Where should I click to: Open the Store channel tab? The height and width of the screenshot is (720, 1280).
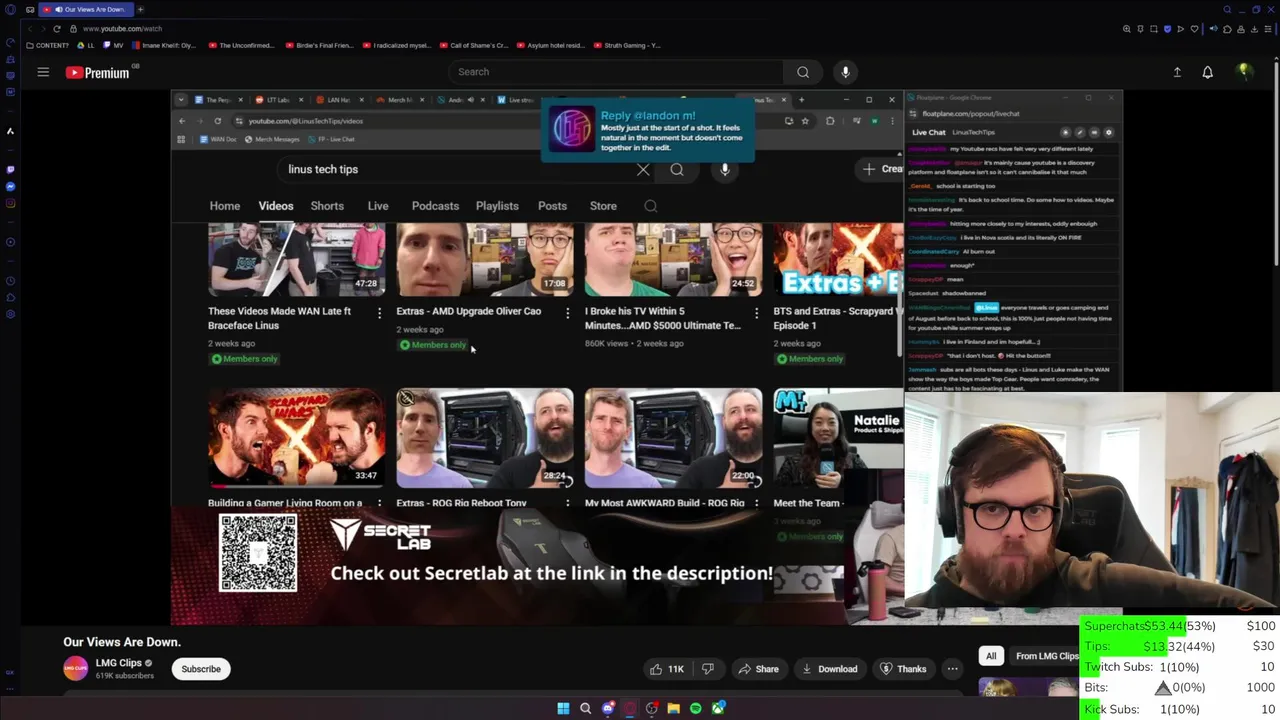pyautogui.click(x=603, y=206)
